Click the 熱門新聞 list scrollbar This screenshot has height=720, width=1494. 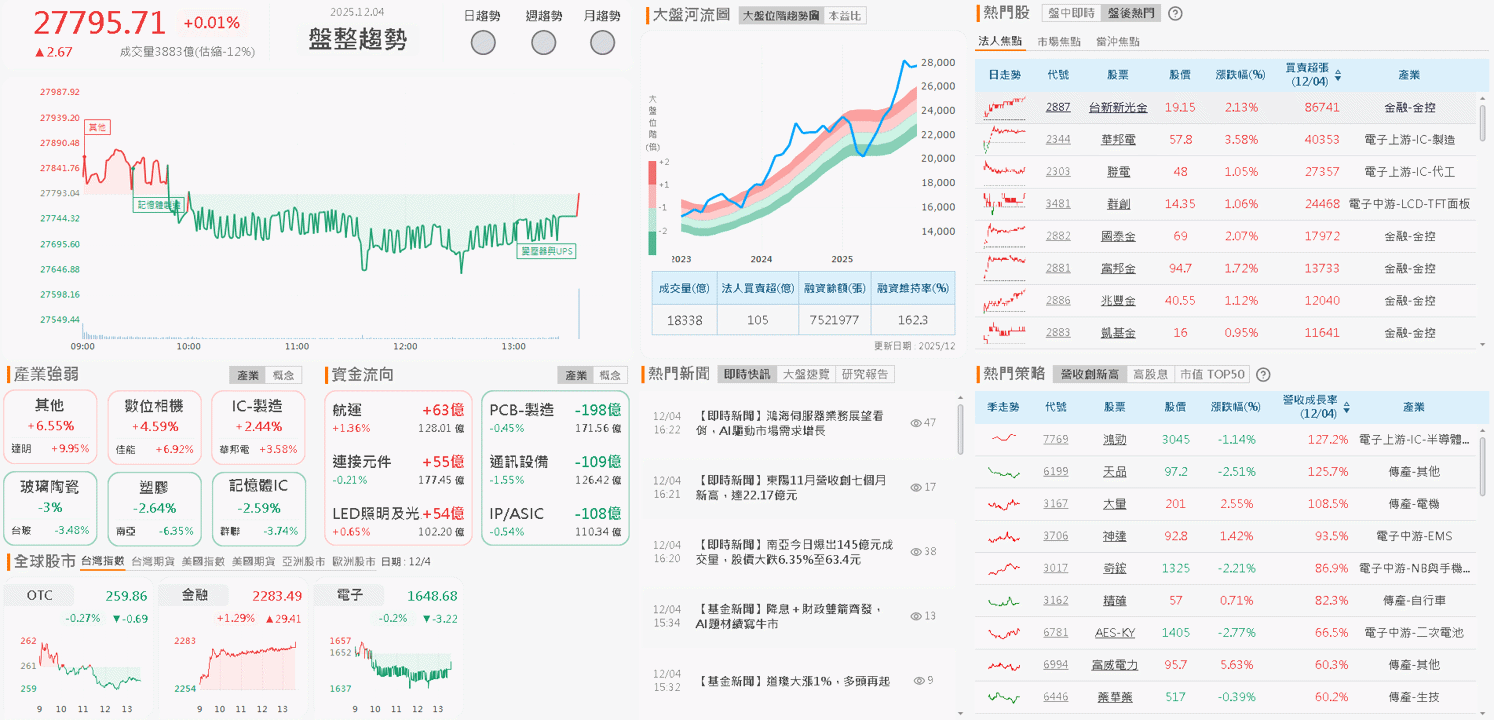click(961, 430)
